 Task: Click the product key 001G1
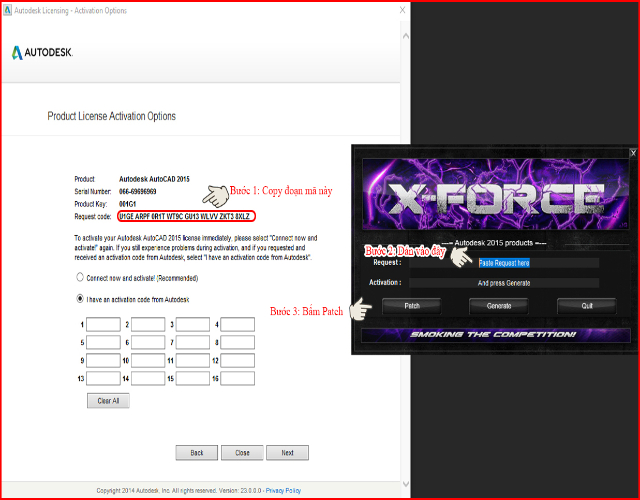pyautogui.click(x=127, y=204)
